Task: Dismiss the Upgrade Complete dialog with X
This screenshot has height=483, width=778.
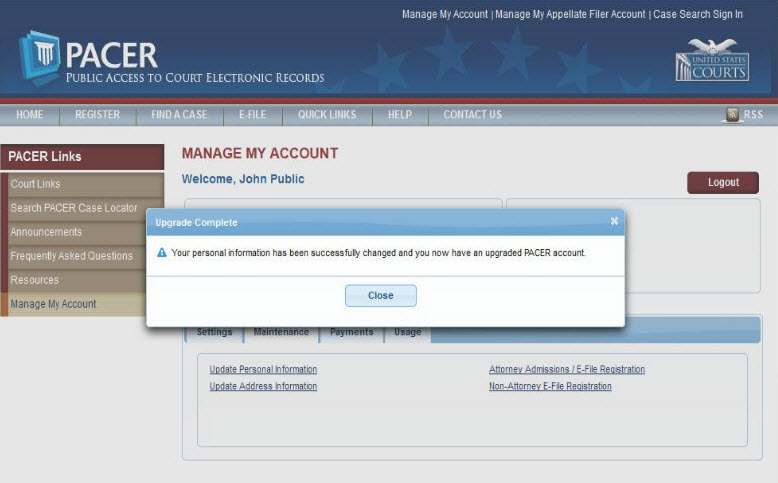Action: coord(614,221)
